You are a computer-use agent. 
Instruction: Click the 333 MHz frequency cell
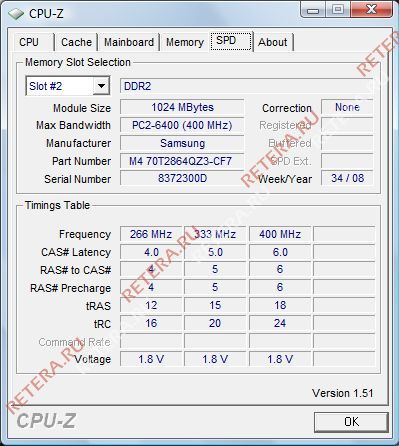215,234
